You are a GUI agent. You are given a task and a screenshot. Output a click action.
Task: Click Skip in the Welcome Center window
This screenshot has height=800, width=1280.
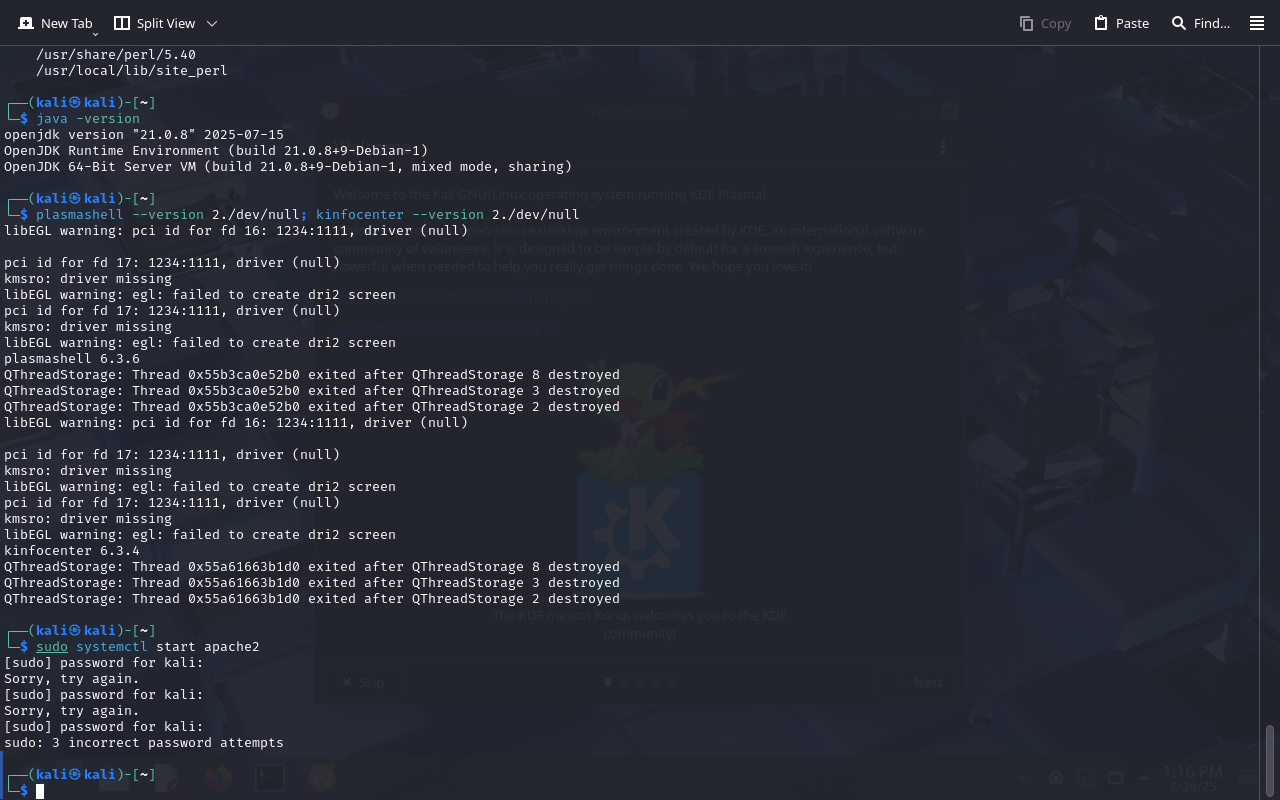[362, 682]
